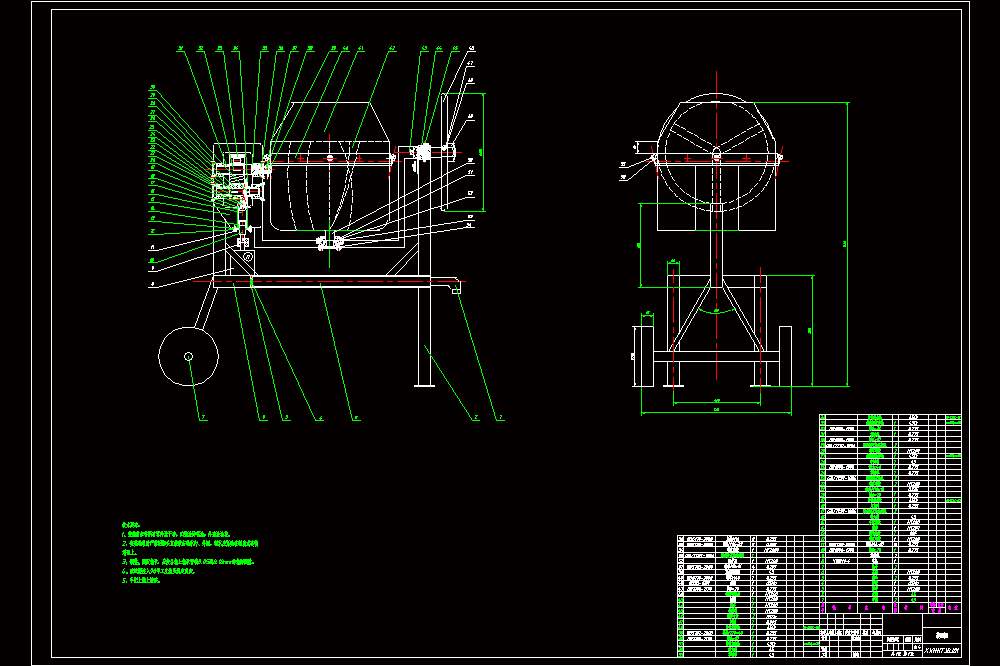Click the wheel hub center in side view
Image resolution: width=1000 pixels, height=666 pixels.
click(x=188, y=357)
